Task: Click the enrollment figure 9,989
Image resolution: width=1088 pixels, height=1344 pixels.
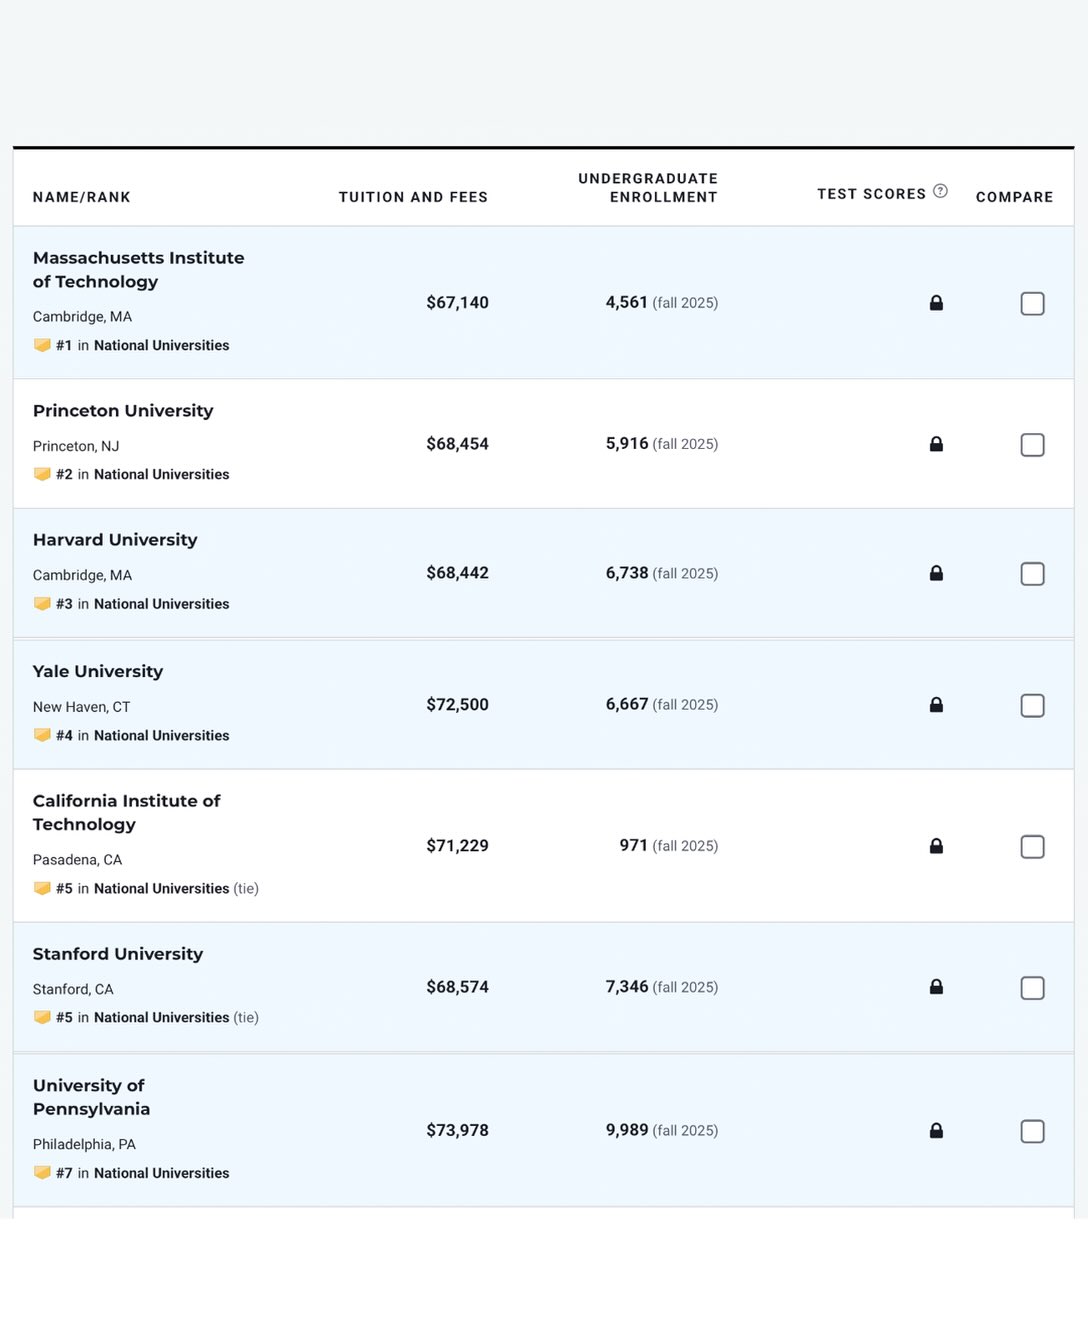Action: pos(627,1131)
